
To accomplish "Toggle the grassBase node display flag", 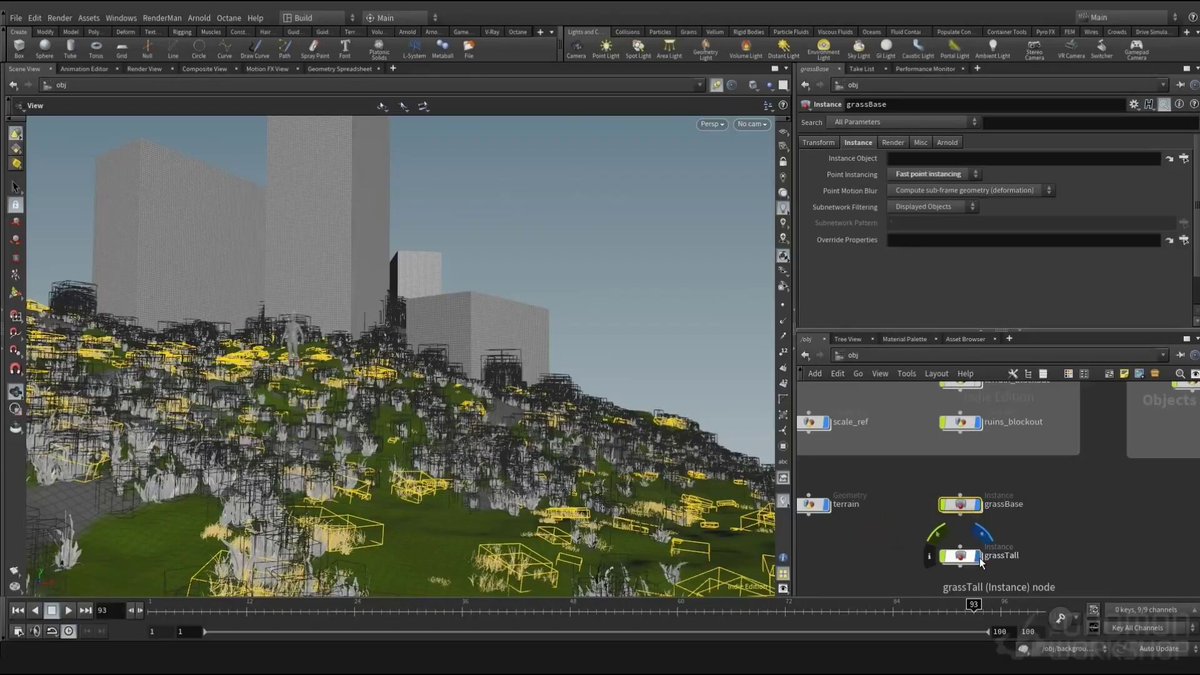I will click(x=978, y=505).
